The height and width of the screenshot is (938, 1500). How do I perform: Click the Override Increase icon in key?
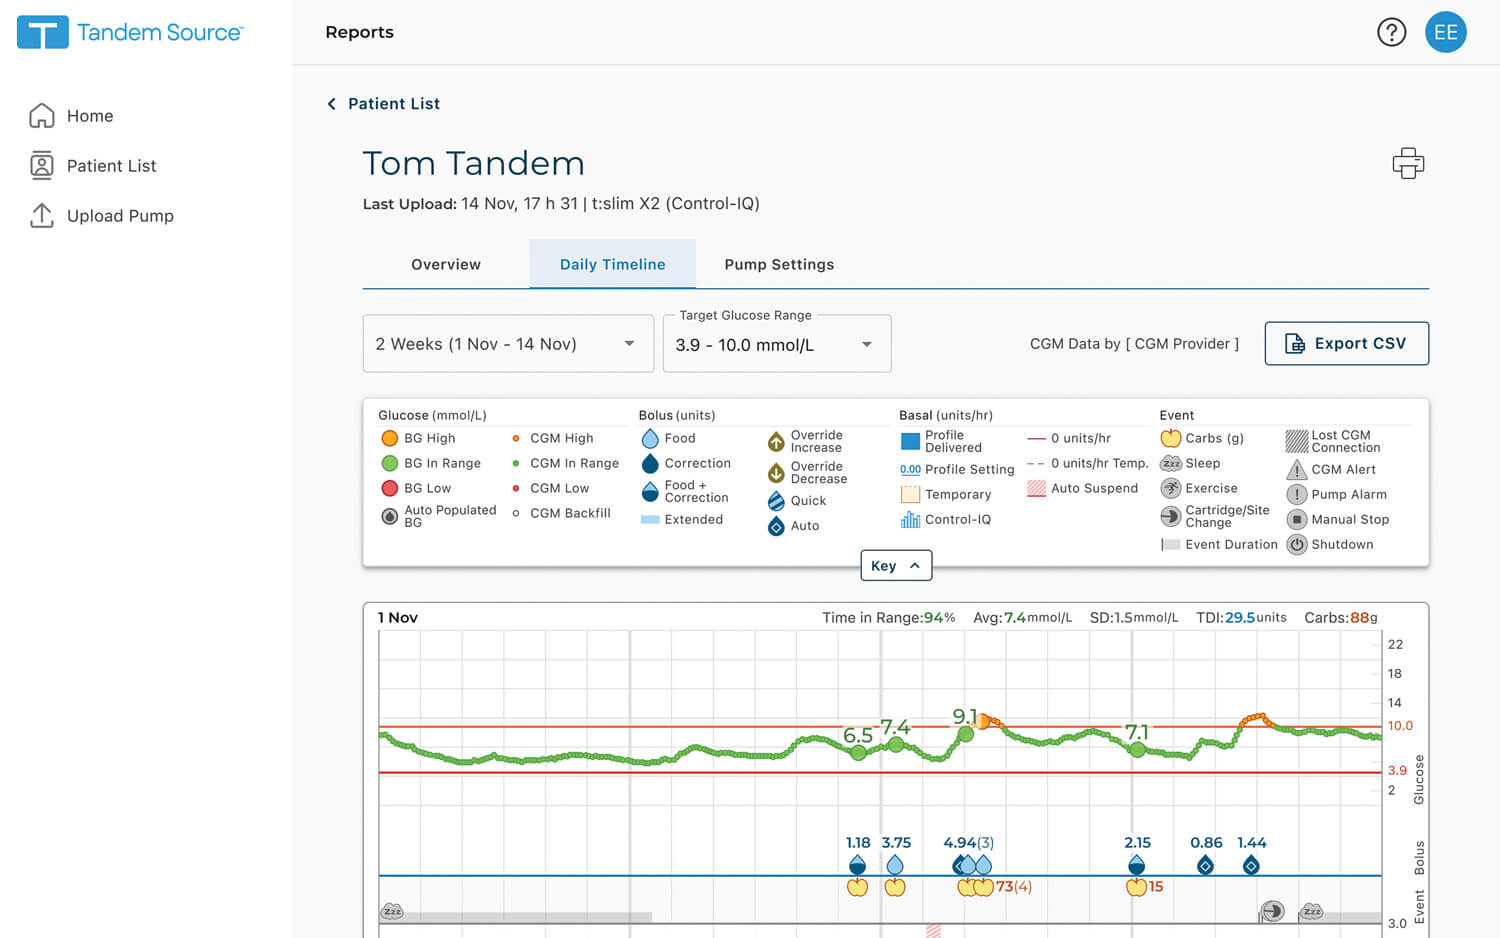pyautogui.click(x=776, y=442)
